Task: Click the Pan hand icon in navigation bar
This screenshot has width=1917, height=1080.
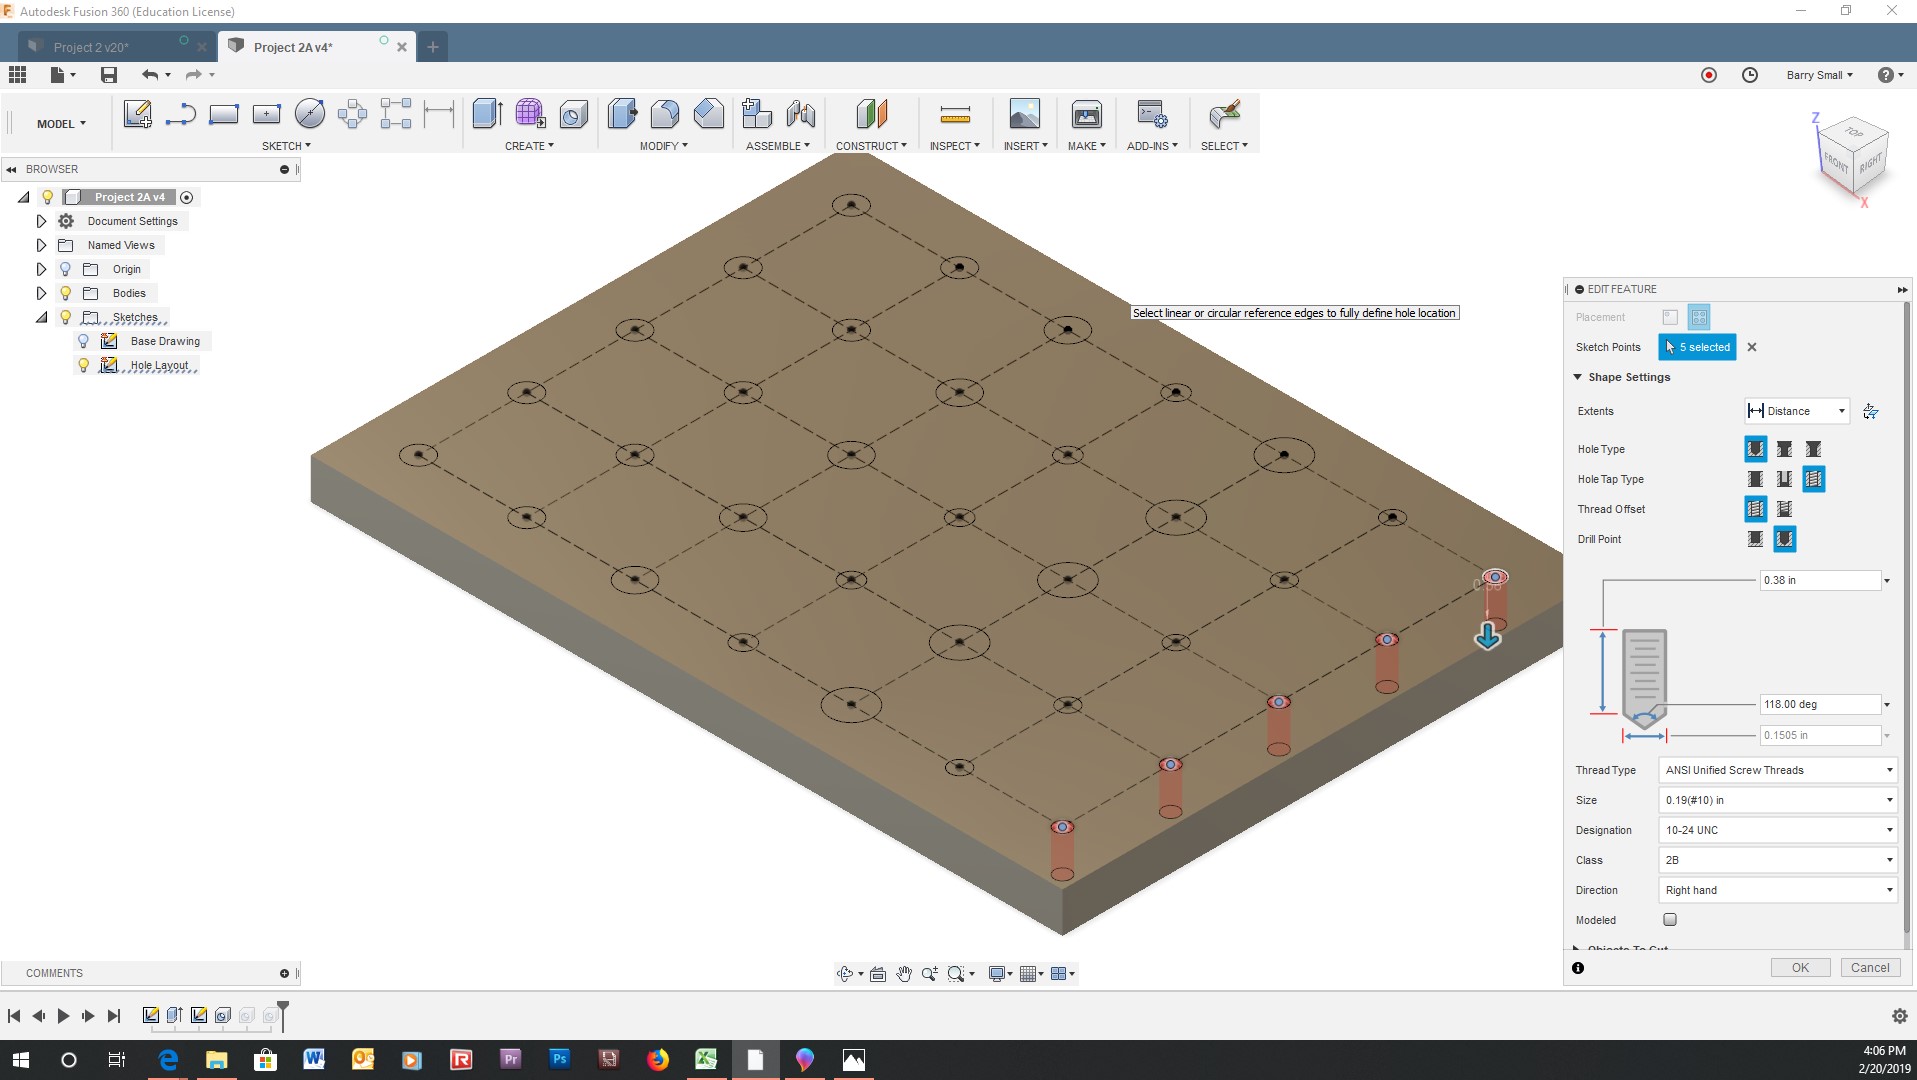Action: (904, 974)
